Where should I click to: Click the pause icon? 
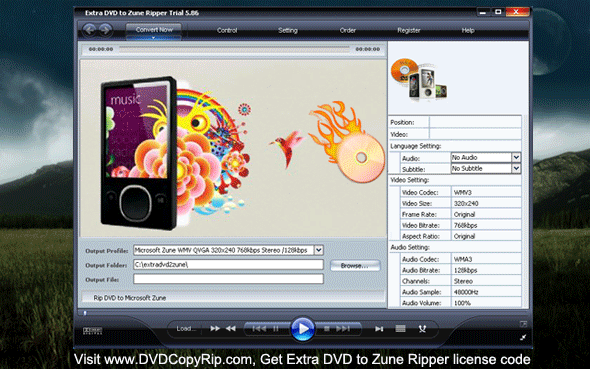click(x=276, y=329)
